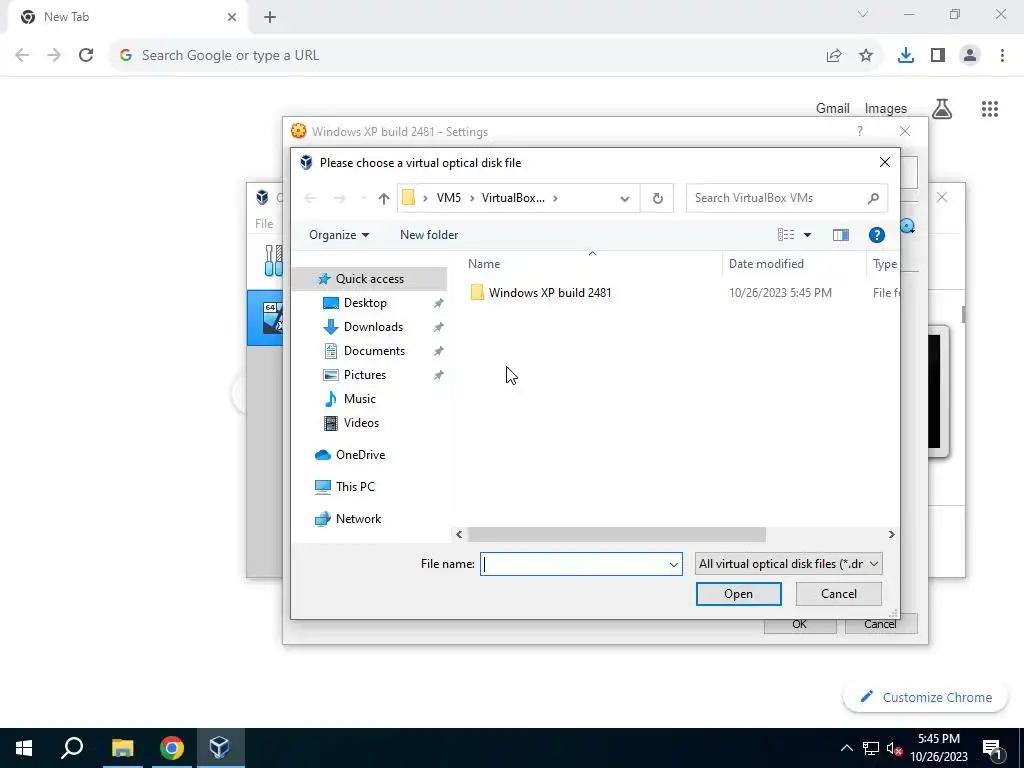Expand chevron after VirtualBox breadcrumb

coord(555,199)
